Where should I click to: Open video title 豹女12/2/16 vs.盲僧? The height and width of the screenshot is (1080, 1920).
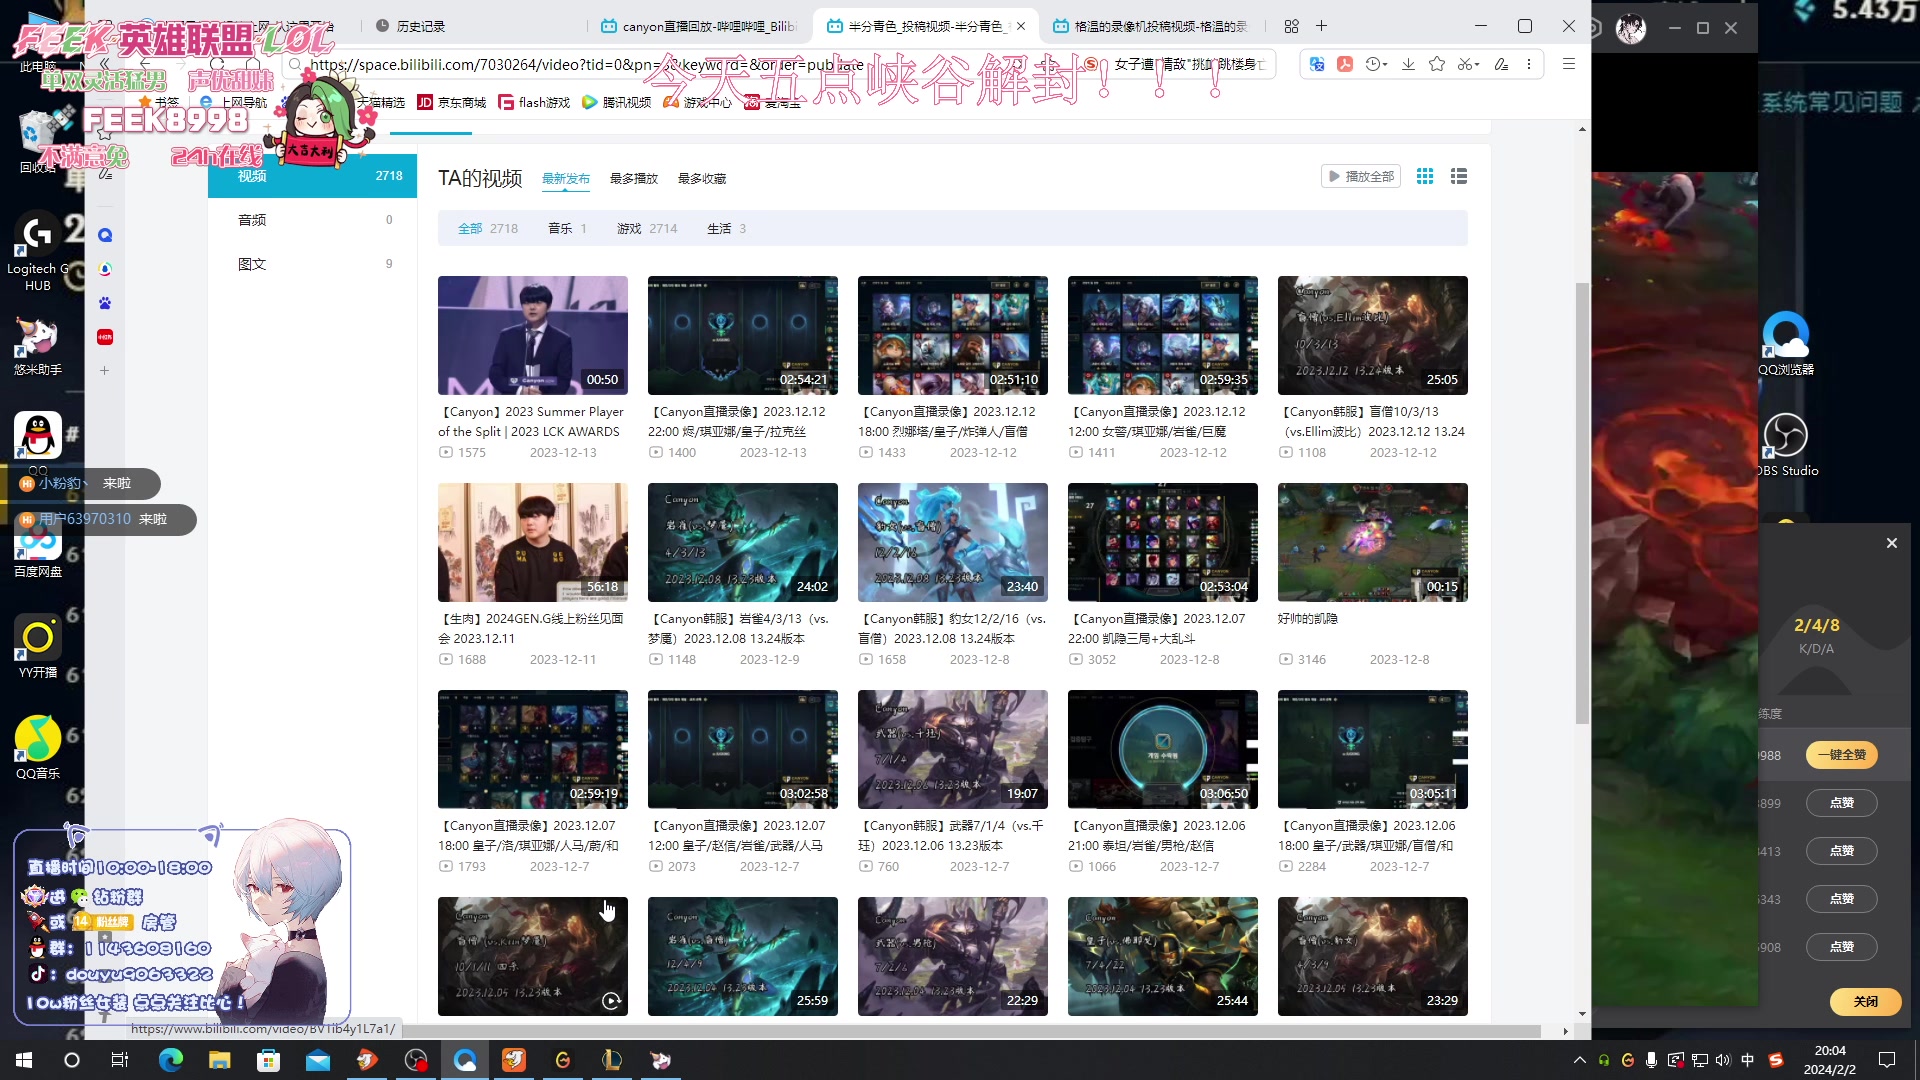coord(951,628)
